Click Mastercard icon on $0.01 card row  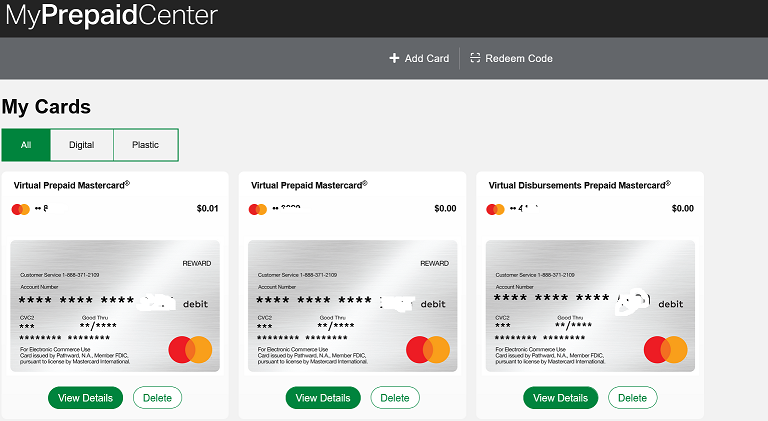click(x=21, y=210)
